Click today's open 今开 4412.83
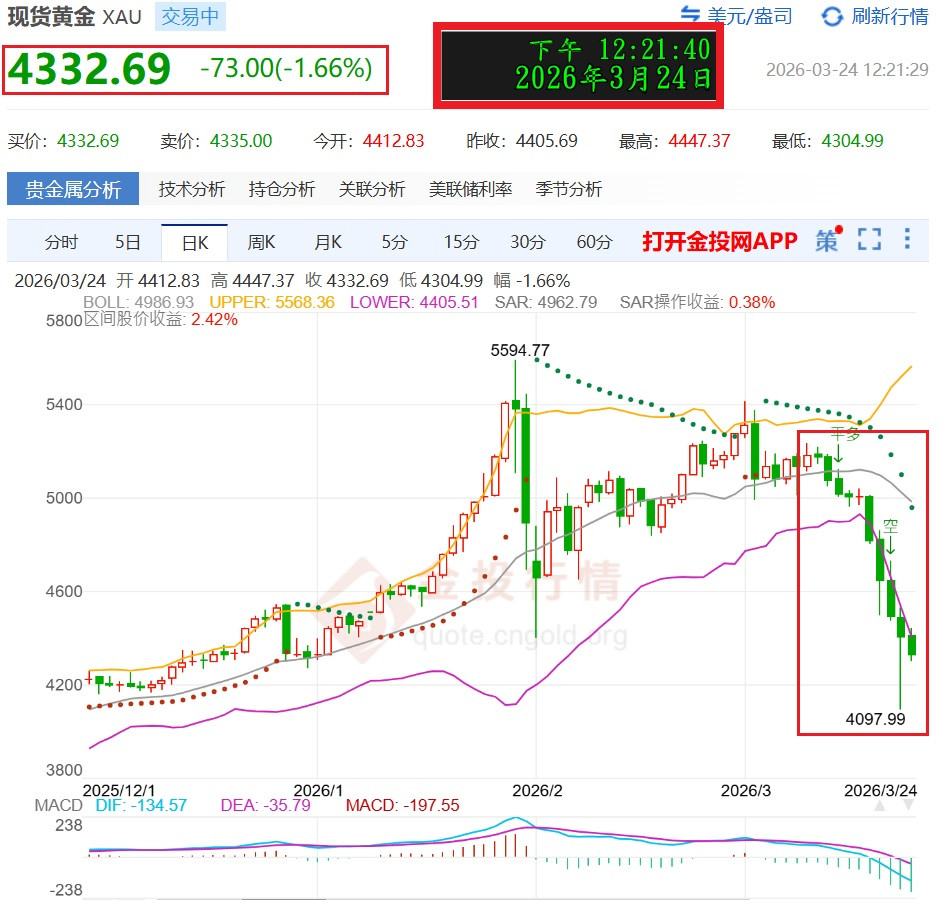948x900 pixels. (369, 141)
